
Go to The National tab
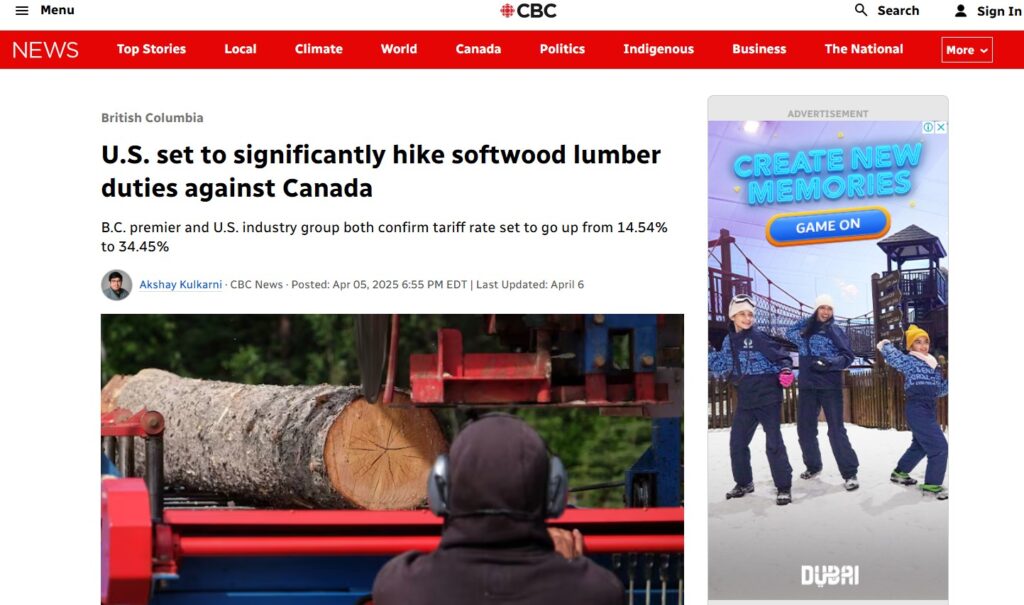pyautogui.click(x=863, y=49)
